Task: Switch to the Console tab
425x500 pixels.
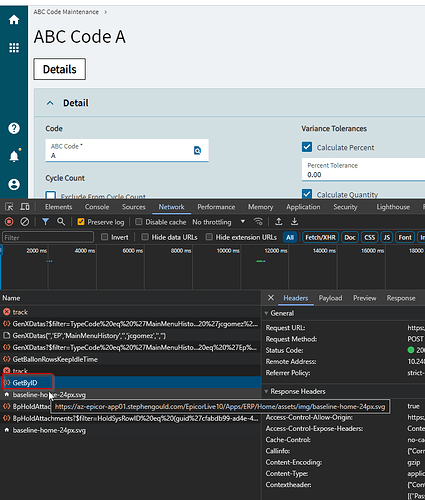Action: pyautogui.click(x=97, y=207)
